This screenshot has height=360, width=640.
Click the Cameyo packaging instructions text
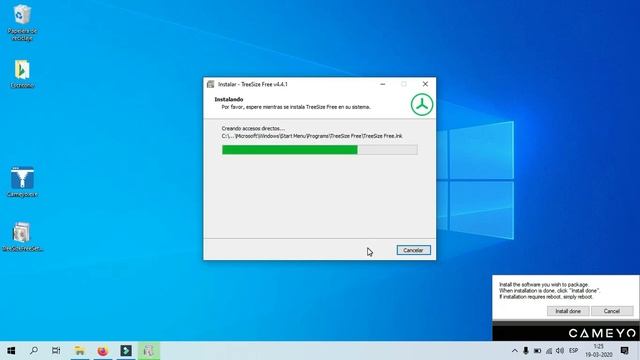(549, 291)
